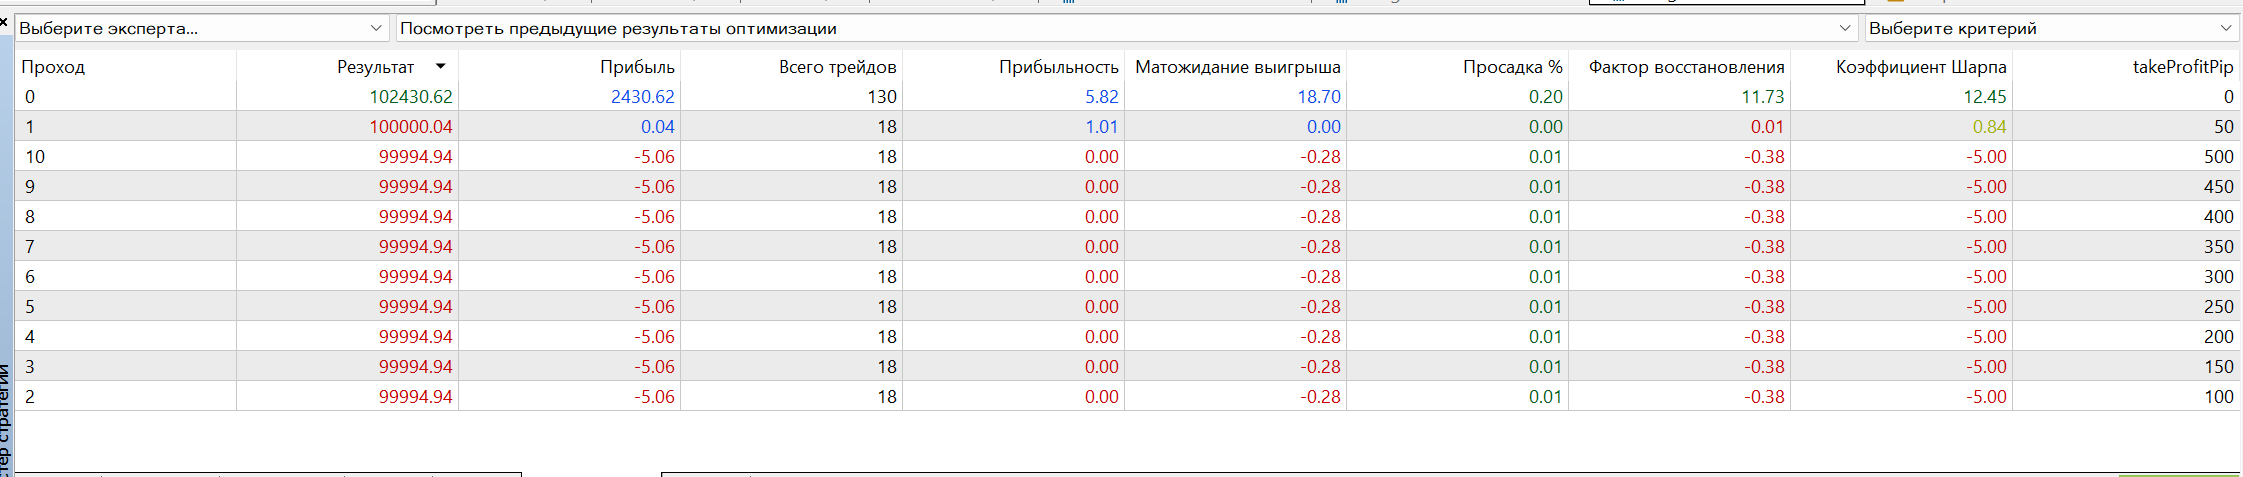Screen dimensions: 2243x477
Task: Click the sort arrow beside Результат
Action: pyautogui.click(x=440, y=66)
